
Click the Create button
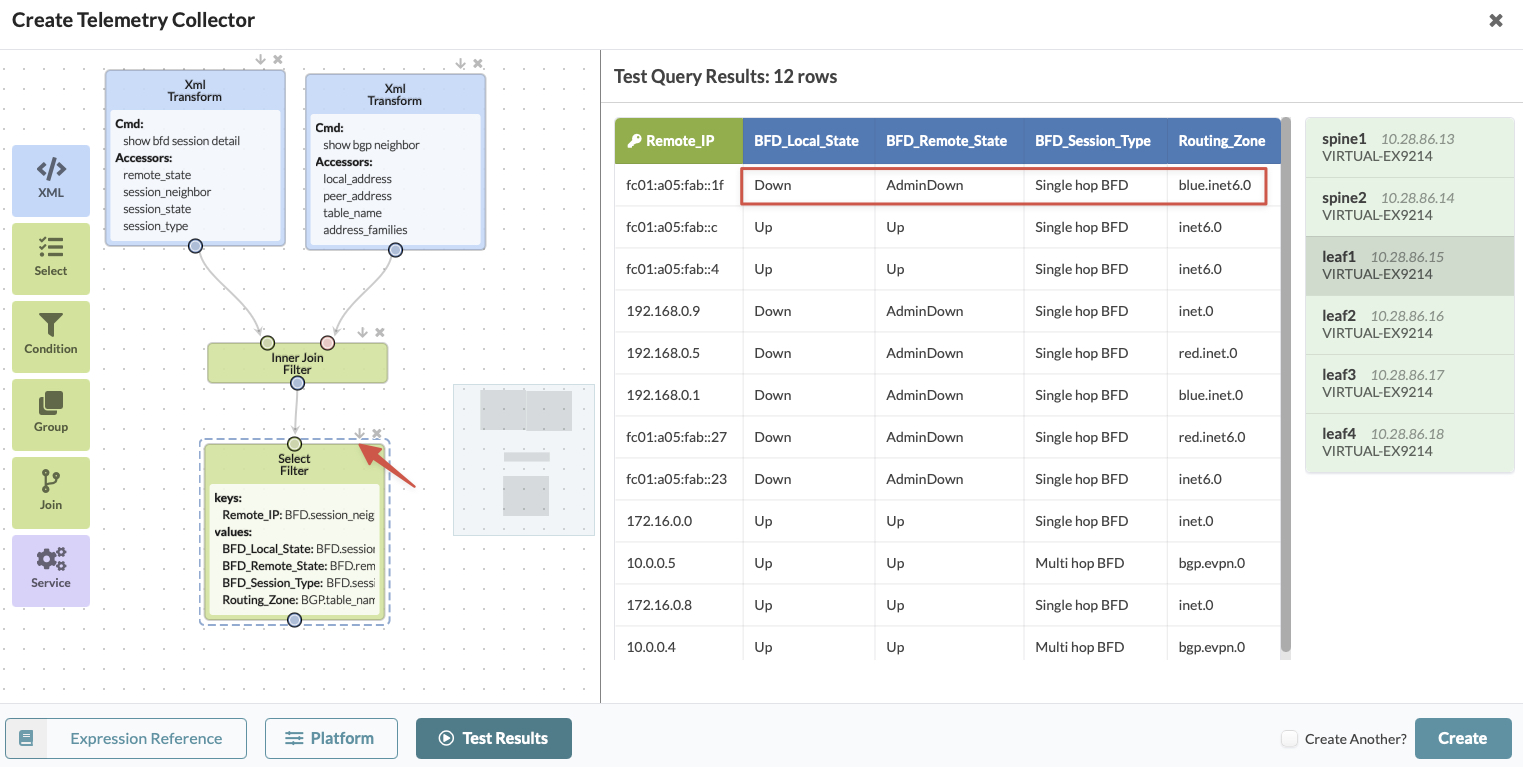[x=1462, y=738]
